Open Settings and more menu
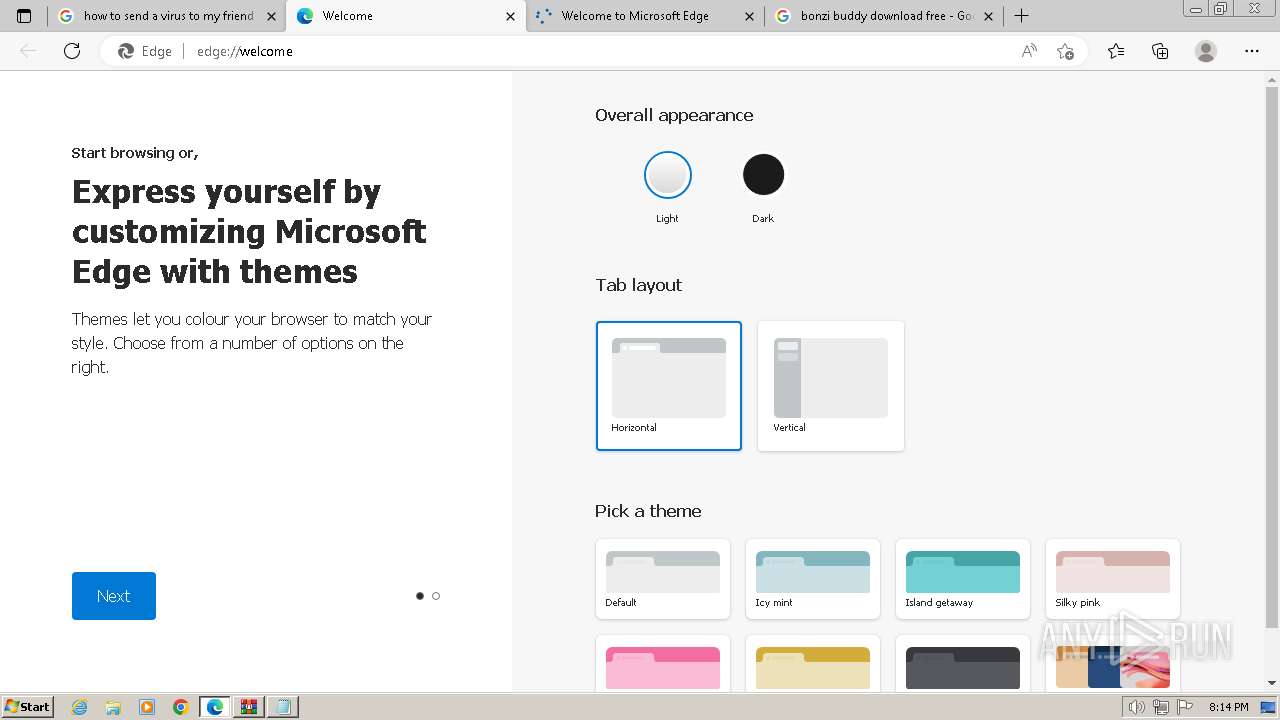The width and height of the screenshot is (1280, 720). (1252, 51)
